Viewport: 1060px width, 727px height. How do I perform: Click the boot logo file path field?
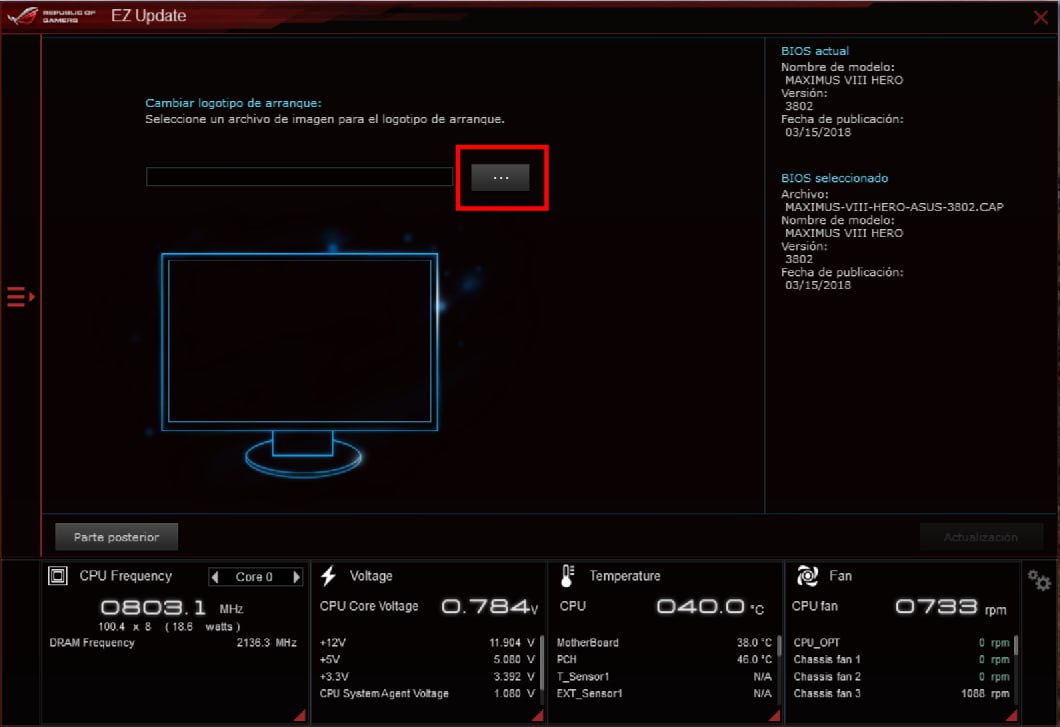299,177
